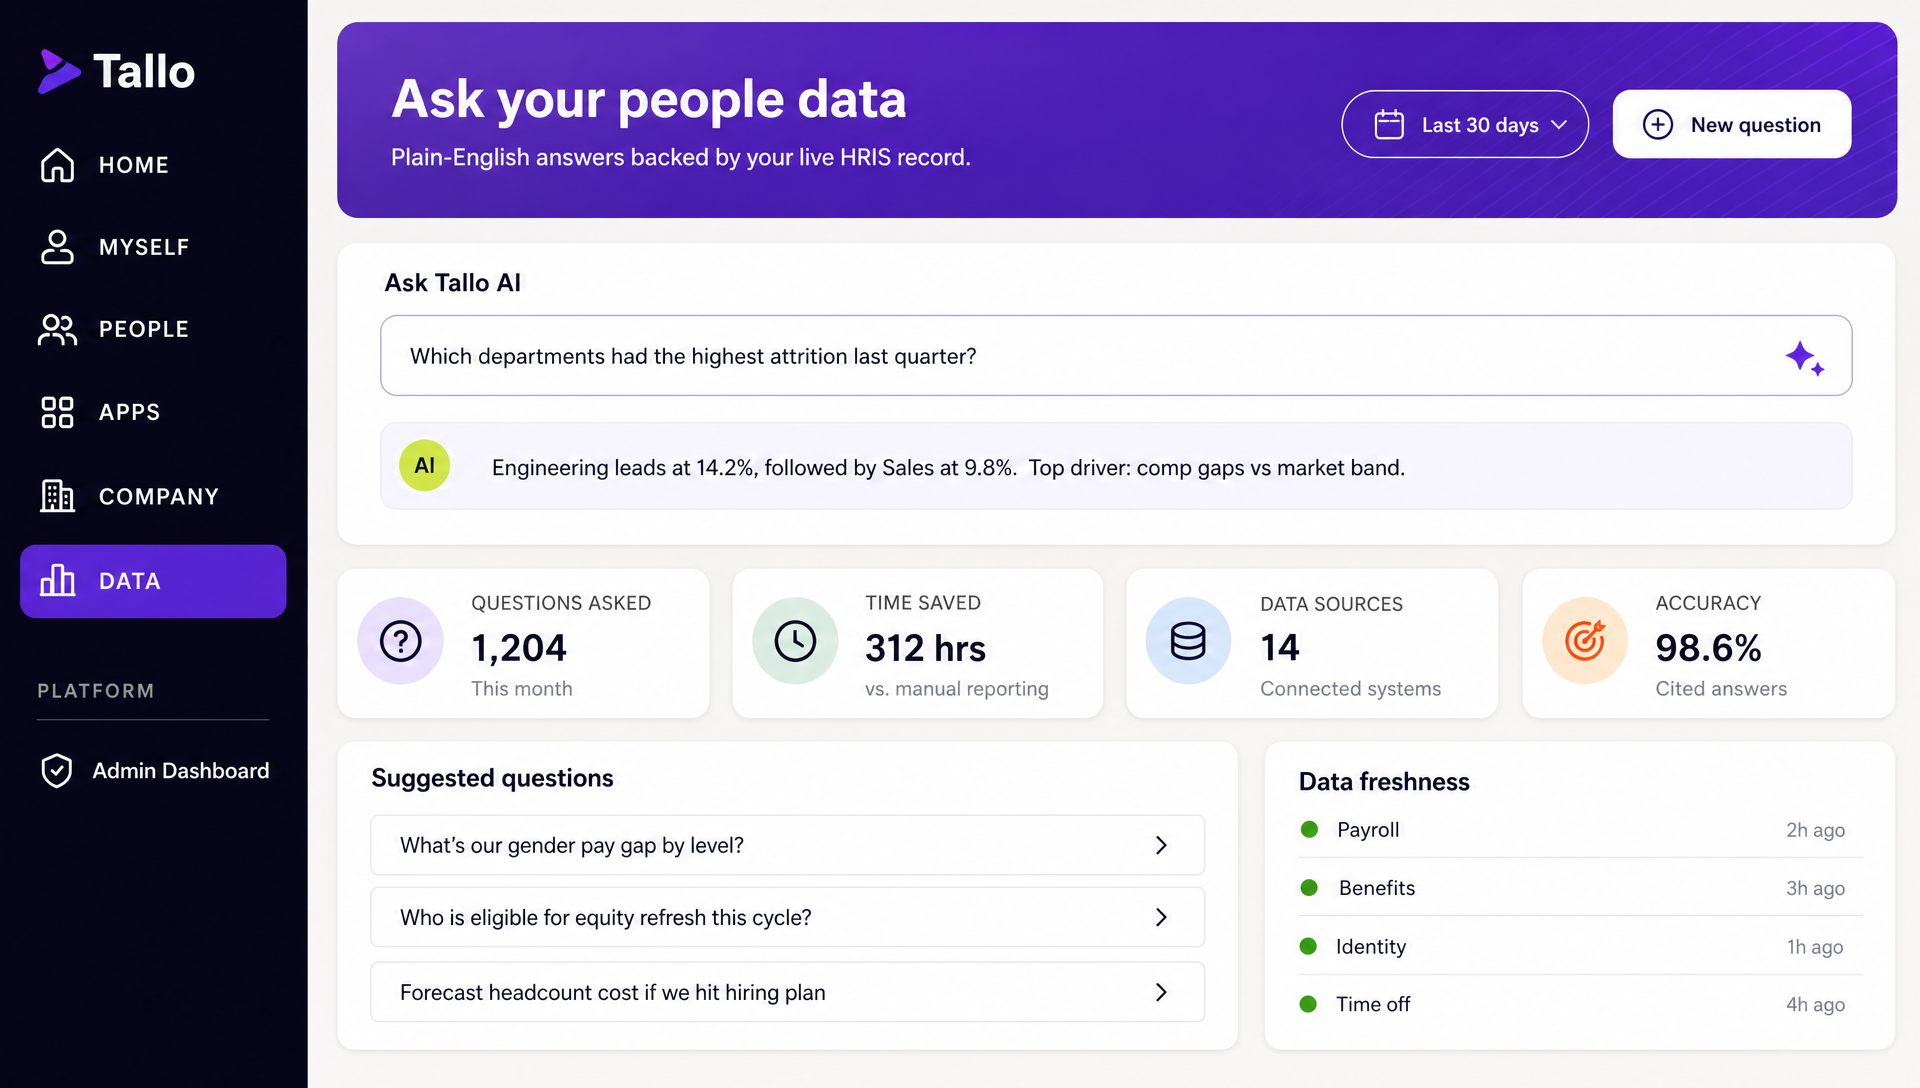Click the "This month" caption
This screenshot has height=1088, width=1920.
click(x=522, y=689)
